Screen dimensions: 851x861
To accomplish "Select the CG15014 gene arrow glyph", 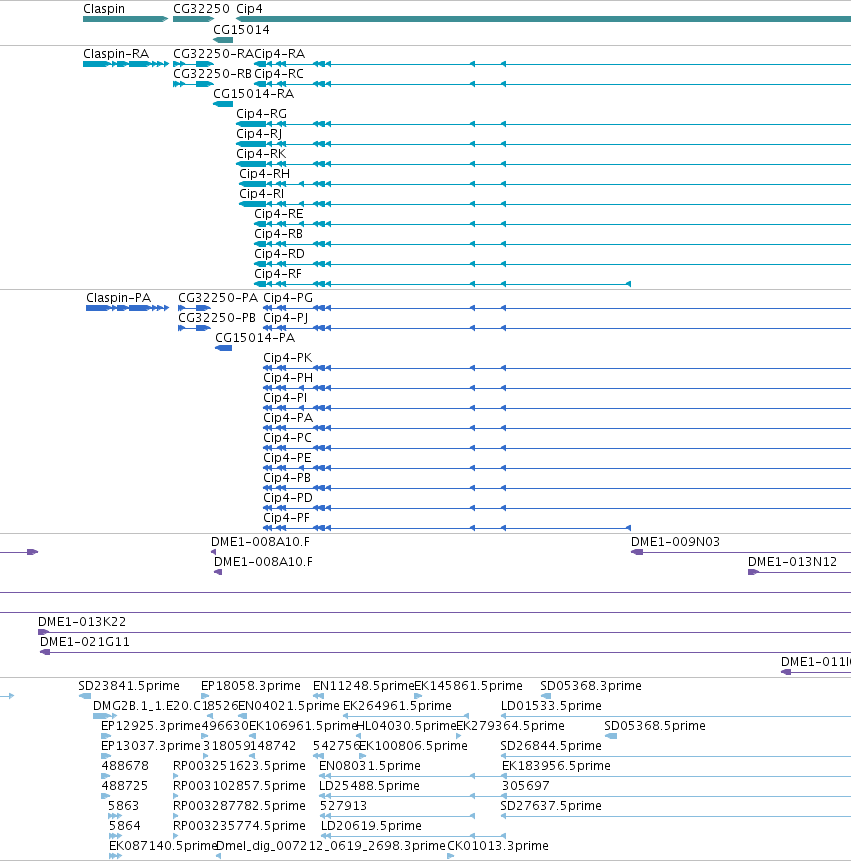I will tap(223, 40).
